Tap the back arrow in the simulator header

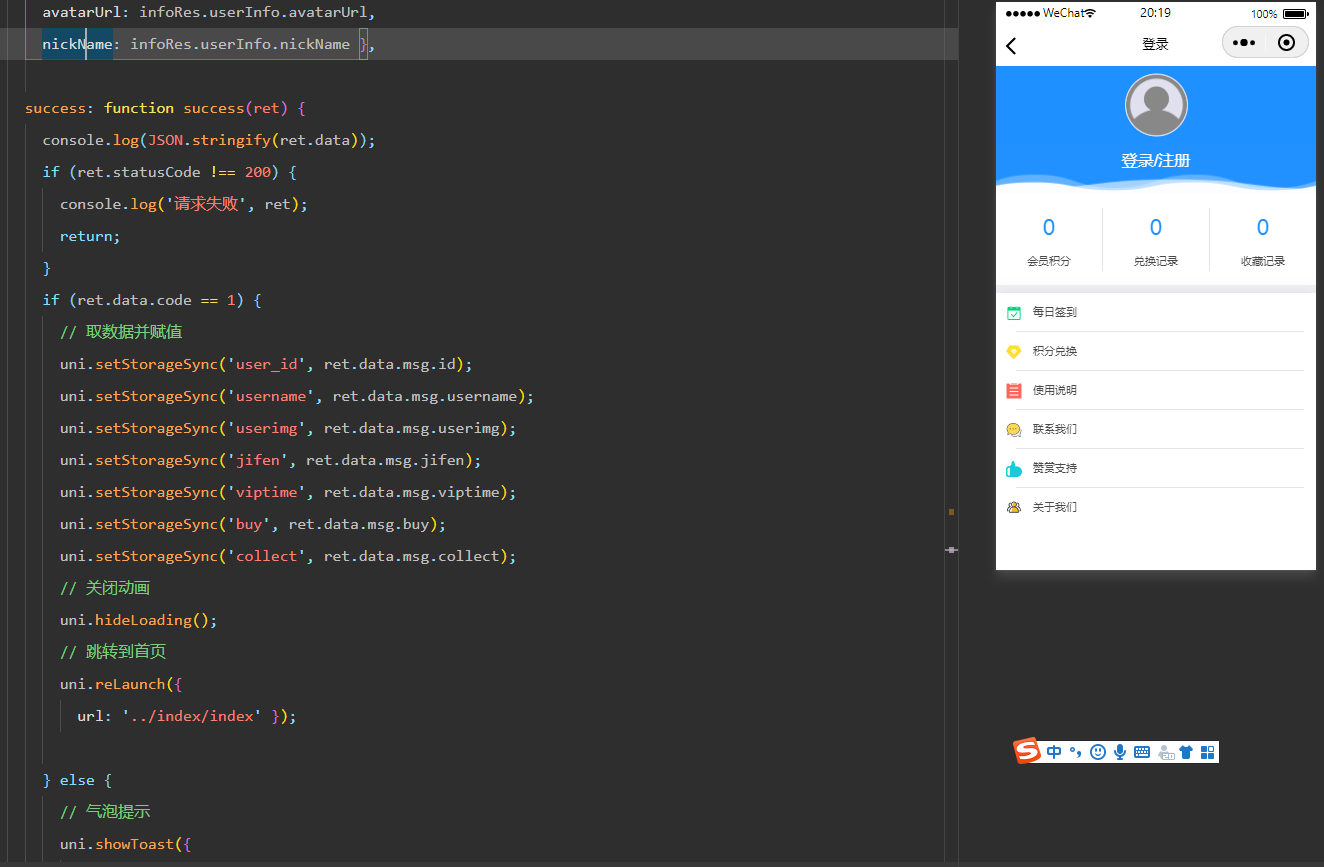click(x=1011, y=45)
